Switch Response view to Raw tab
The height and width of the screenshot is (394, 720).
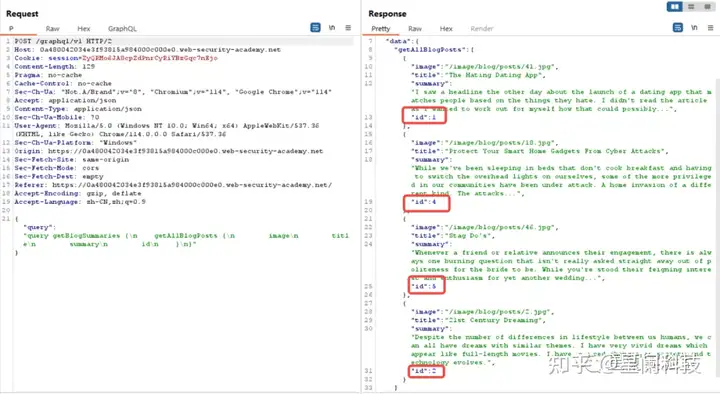coord(415,28)
